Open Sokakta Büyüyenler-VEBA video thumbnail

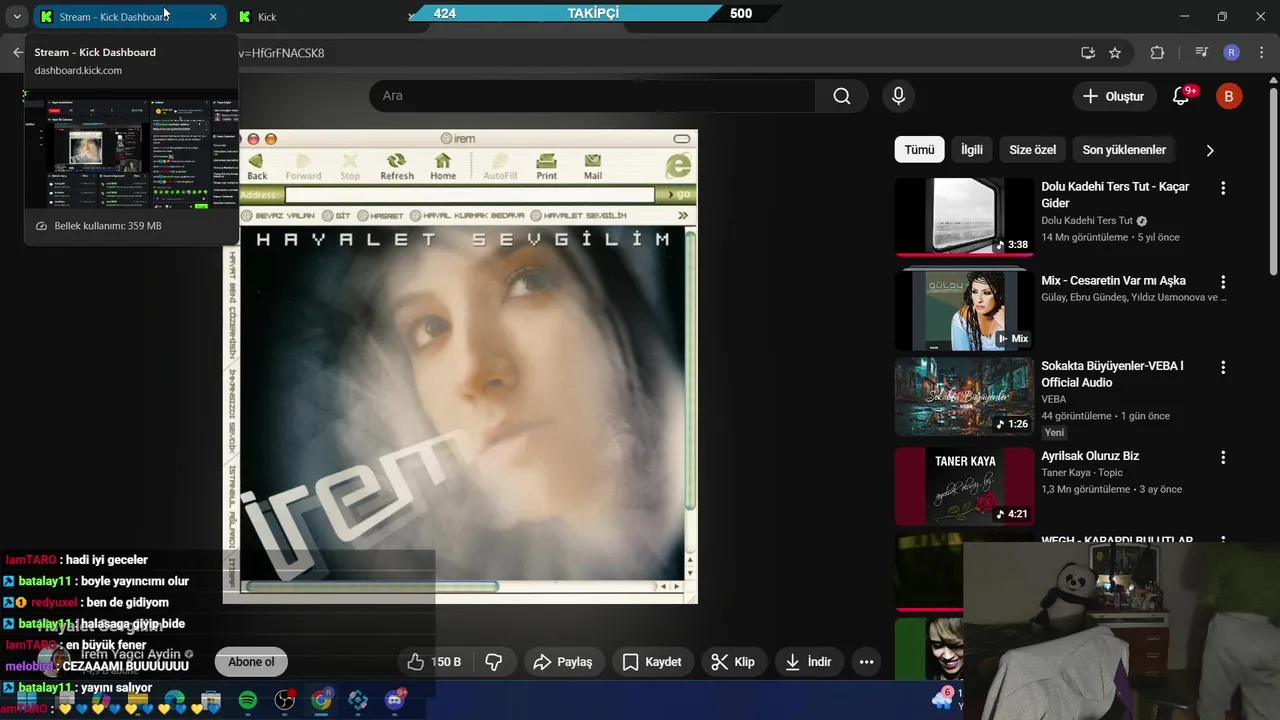click(x=964, y=397)
